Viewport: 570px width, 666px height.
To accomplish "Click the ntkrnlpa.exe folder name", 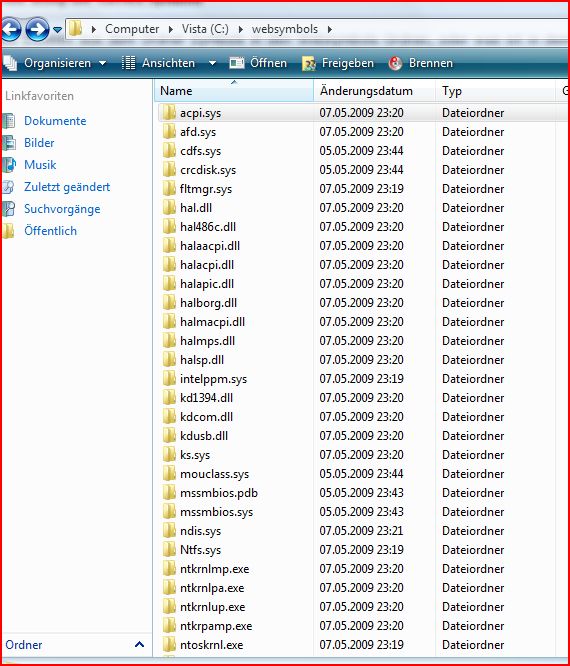I will click(x=212, y=588).
